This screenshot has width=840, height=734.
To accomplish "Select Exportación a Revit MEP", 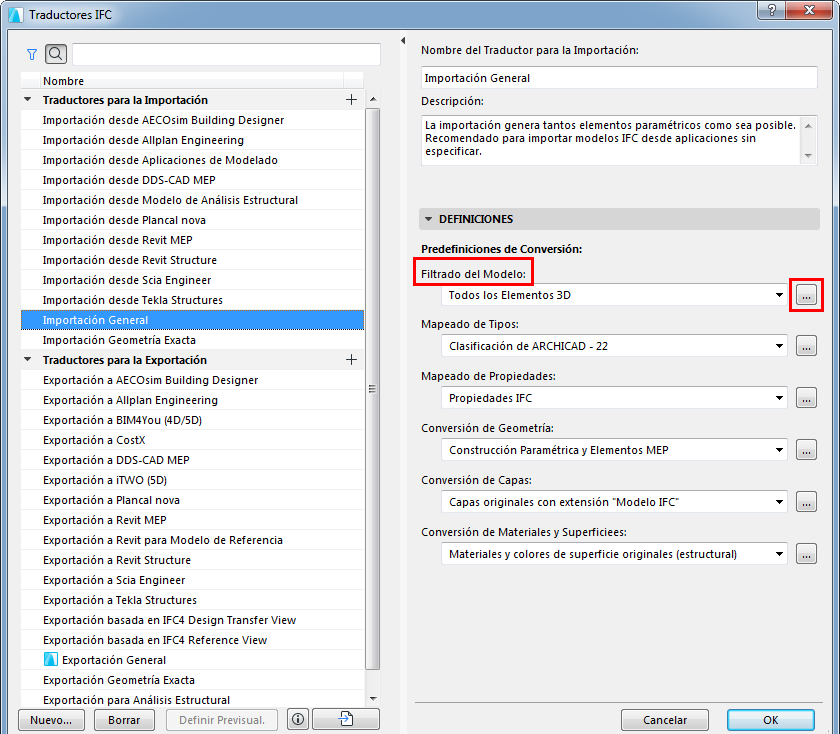I will point(192,520).
